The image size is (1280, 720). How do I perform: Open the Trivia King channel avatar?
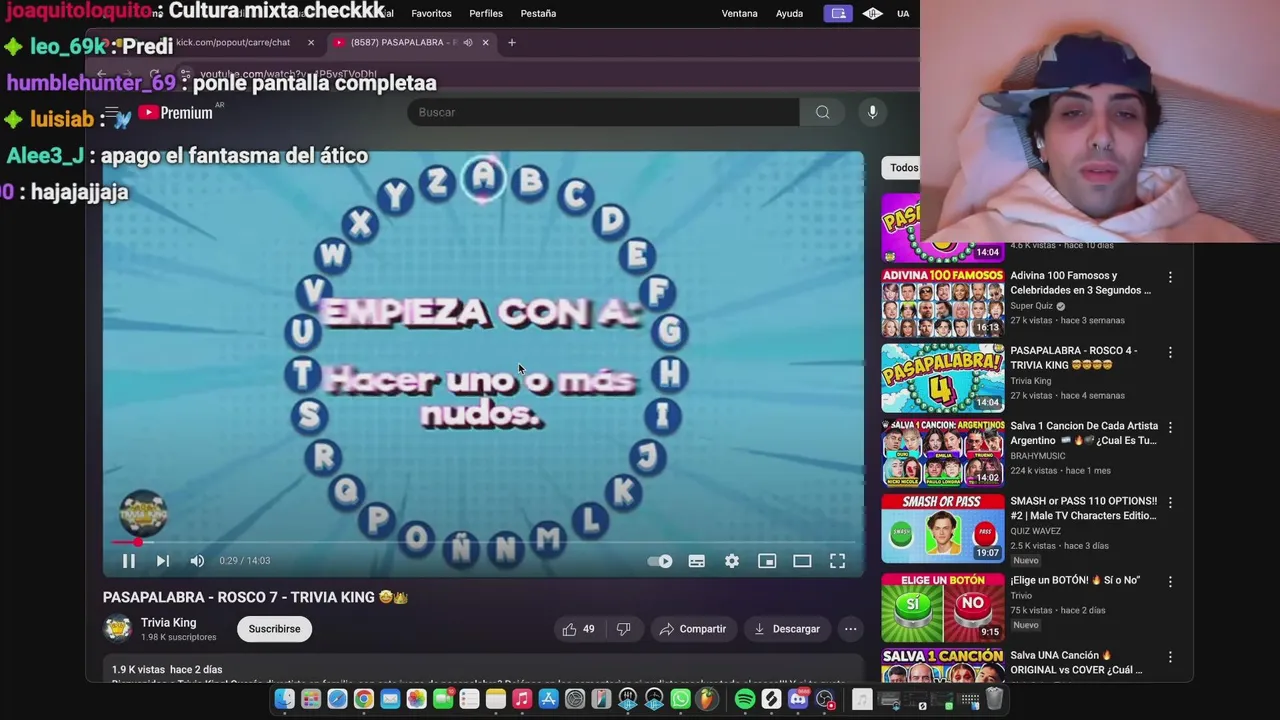[118, 629]
